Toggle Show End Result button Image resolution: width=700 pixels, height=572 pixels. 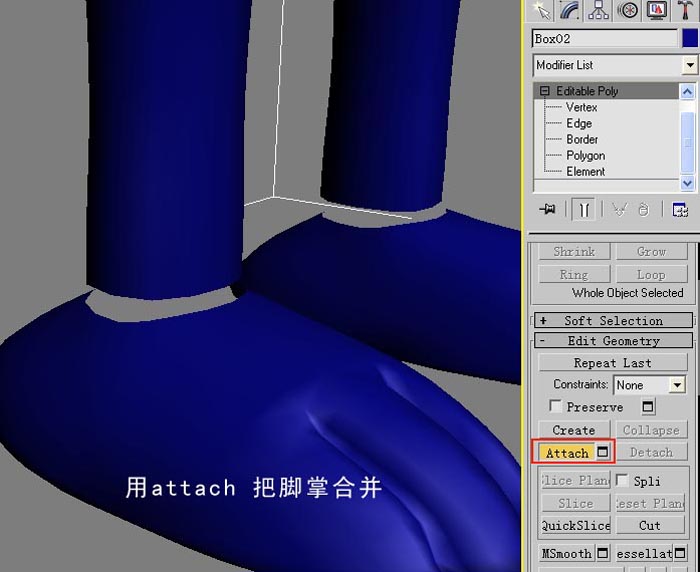584,209
